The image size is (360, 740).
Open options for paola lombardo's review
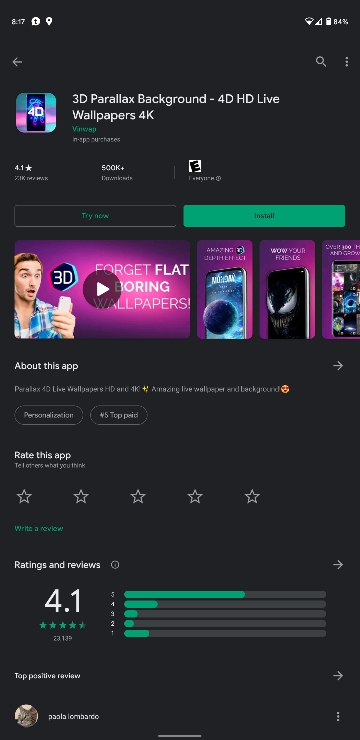[x=338, y=716]
